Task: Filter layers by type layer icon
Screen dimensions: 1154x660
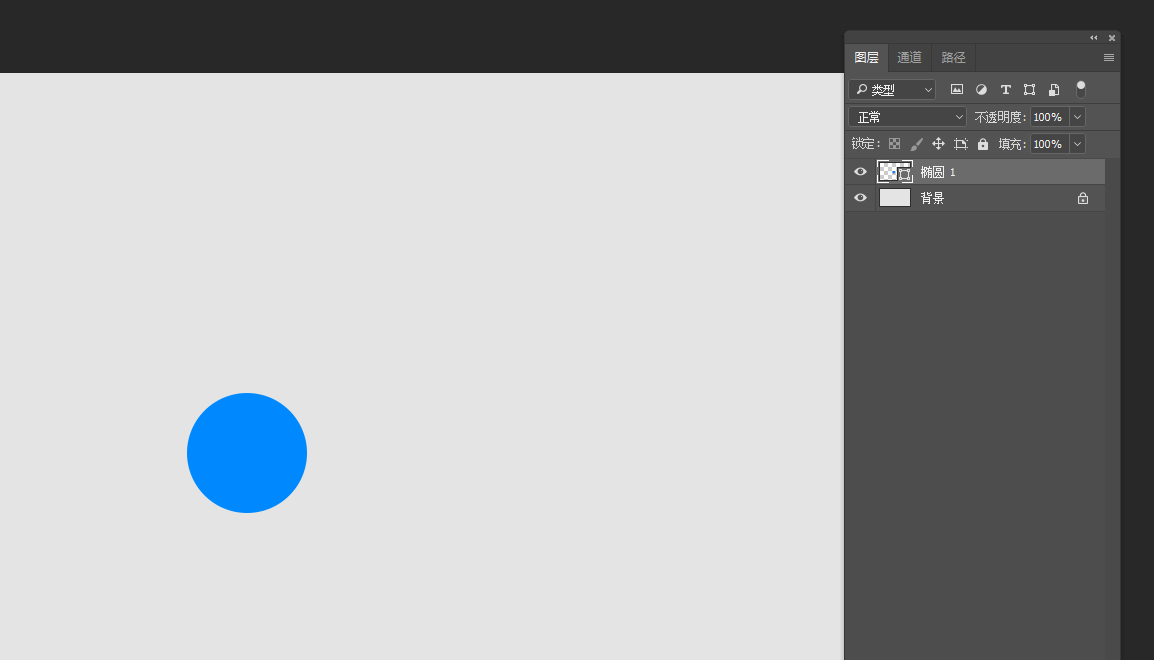Action: point(1005,89)
